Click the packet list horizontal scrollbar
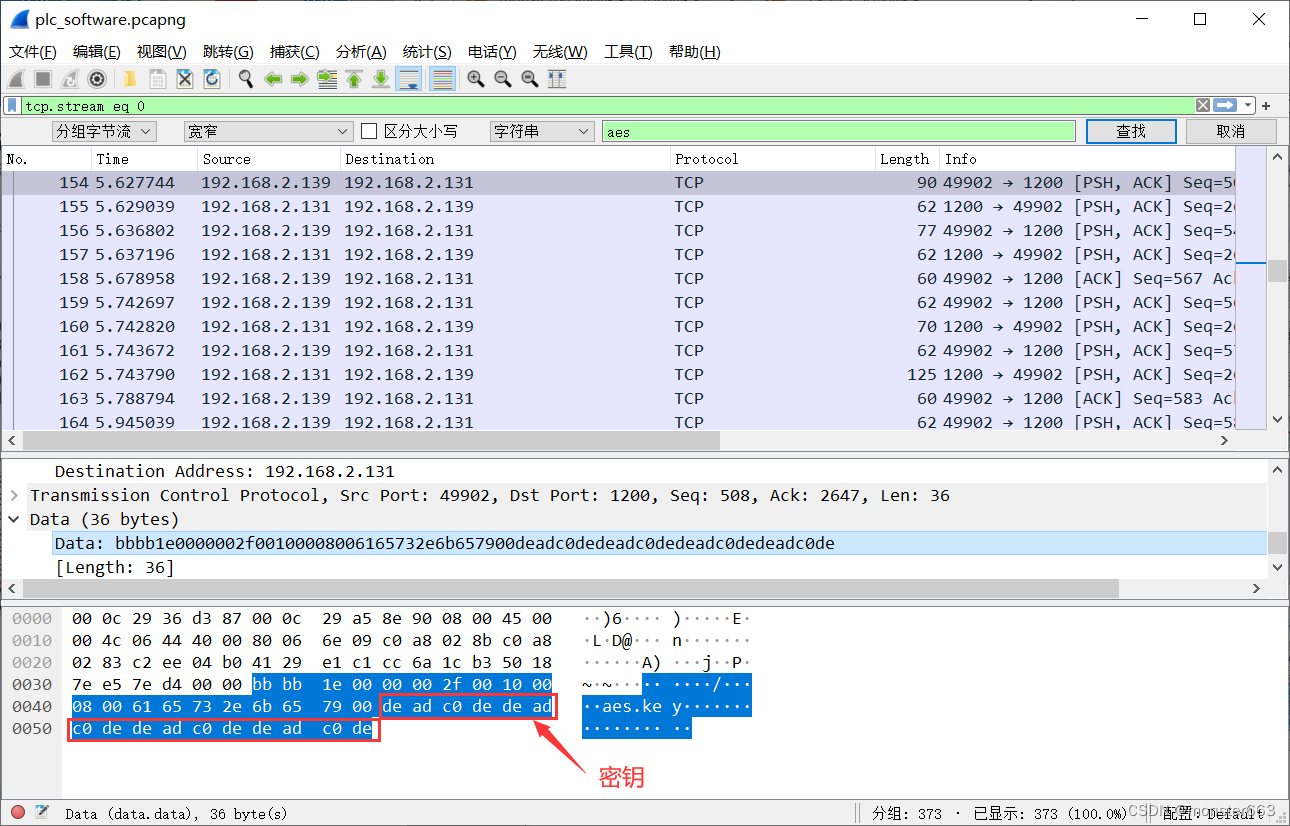Screen dimensions: 1290x826 pyautogui.click(x=370, y=440)
